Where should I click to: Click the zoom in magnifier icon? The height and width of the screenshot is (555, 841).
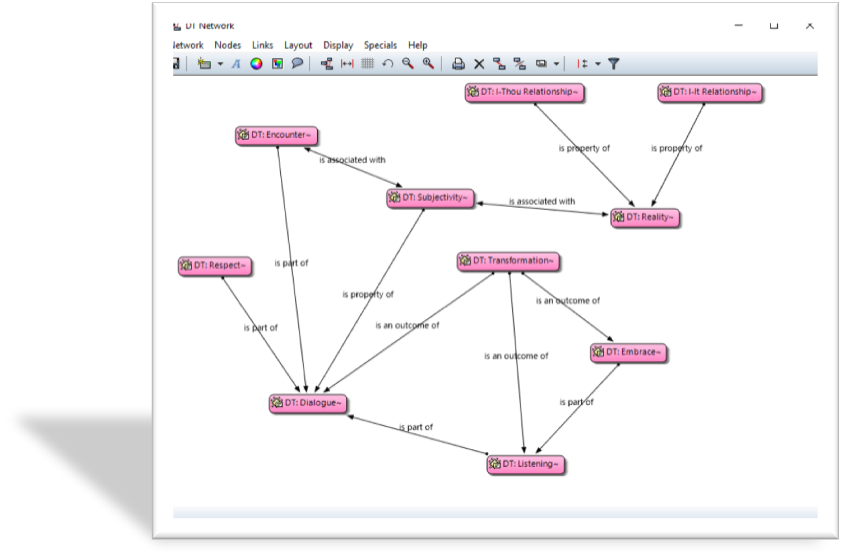[428, 64]
